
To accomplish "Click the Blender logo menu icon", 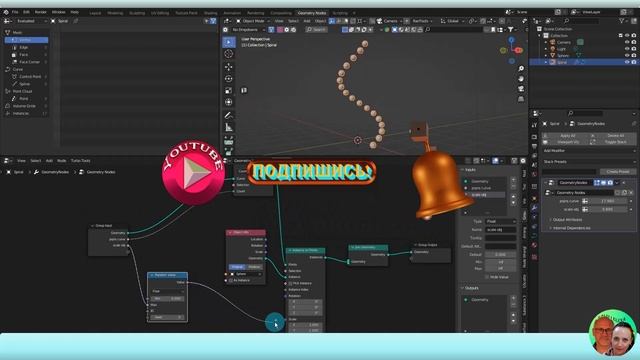I will point(6,12).
